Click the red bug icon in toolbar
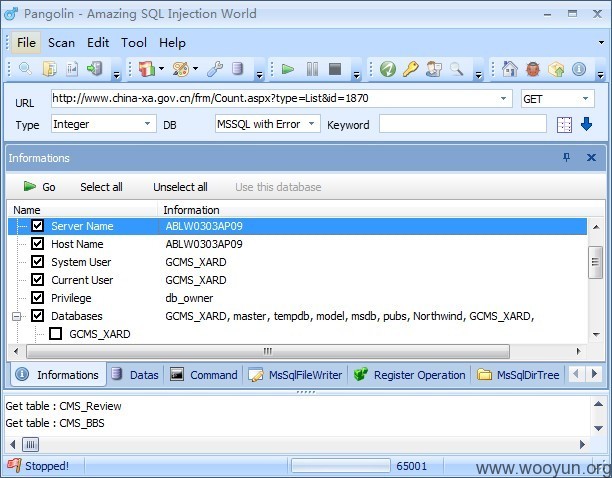 tap(533, 69)
